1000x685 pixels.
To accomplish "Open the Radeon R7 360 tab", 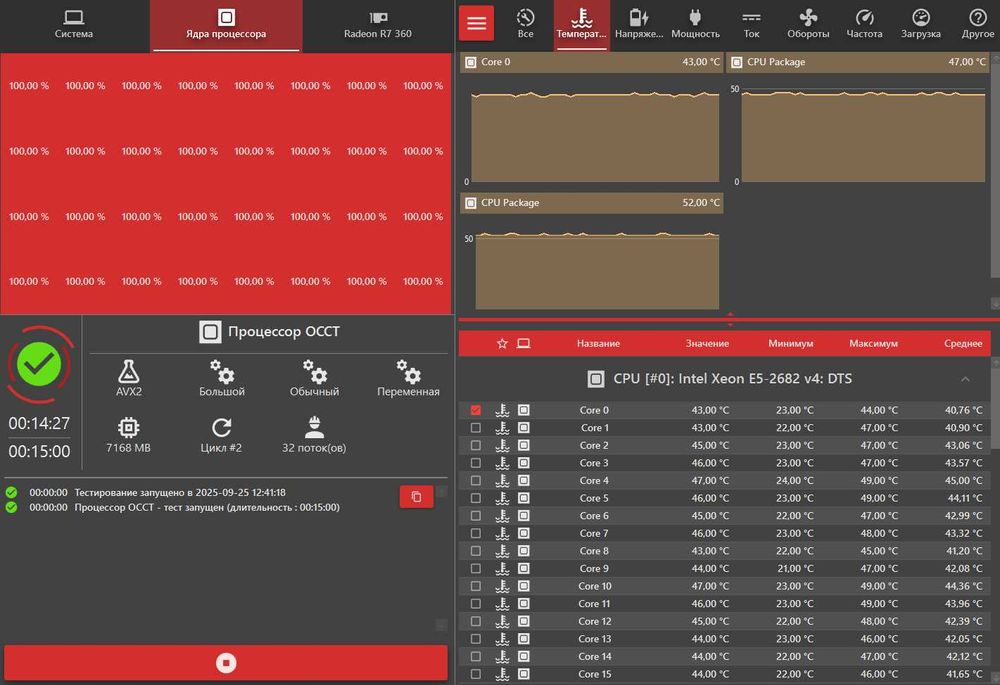I will pyautogui.click(x=378, y=25).
